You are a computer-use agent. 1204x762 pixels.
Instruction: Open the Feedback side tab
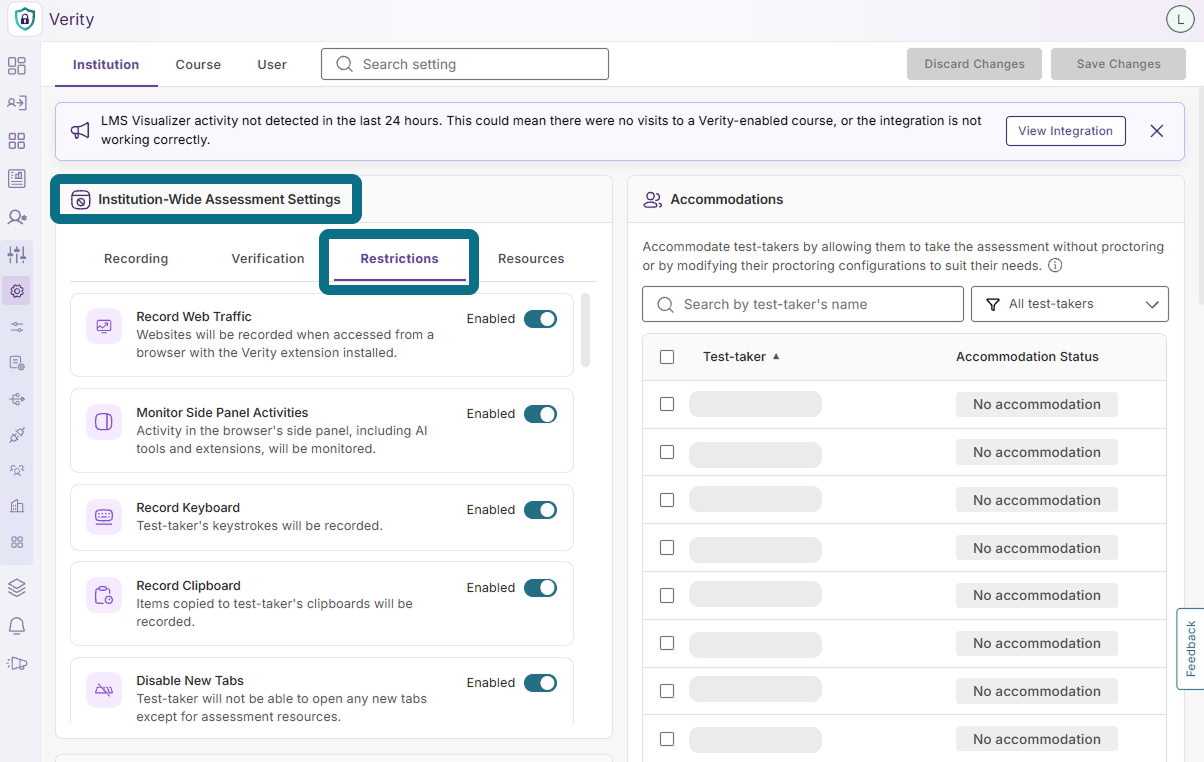coord(1190,648)
